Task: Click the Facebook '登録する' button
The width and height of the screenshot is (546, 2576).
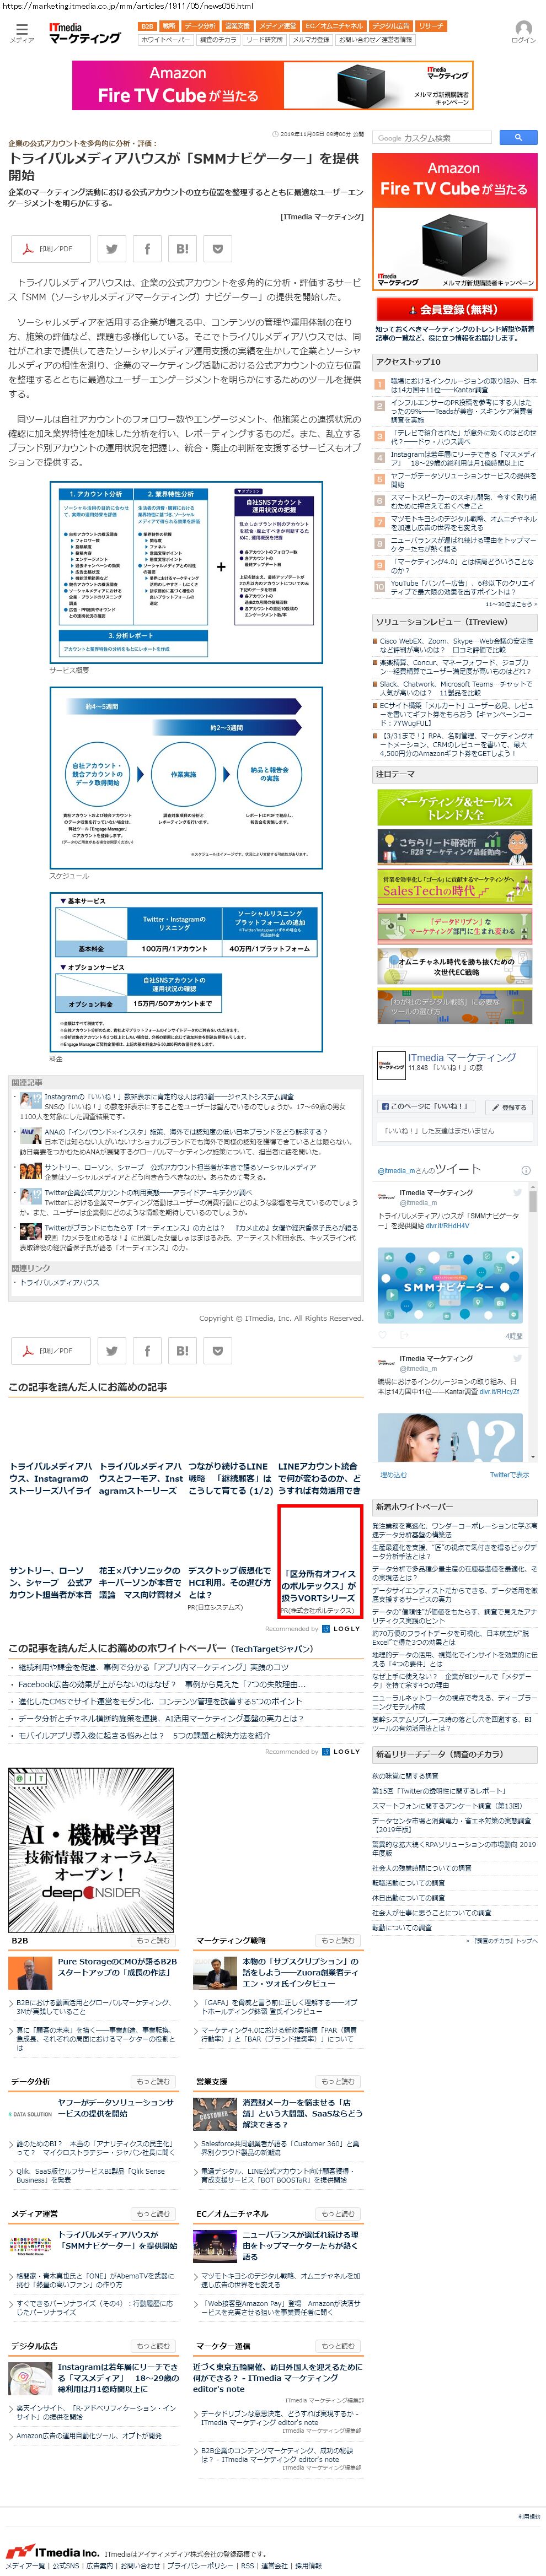Action: (508, 1107)
